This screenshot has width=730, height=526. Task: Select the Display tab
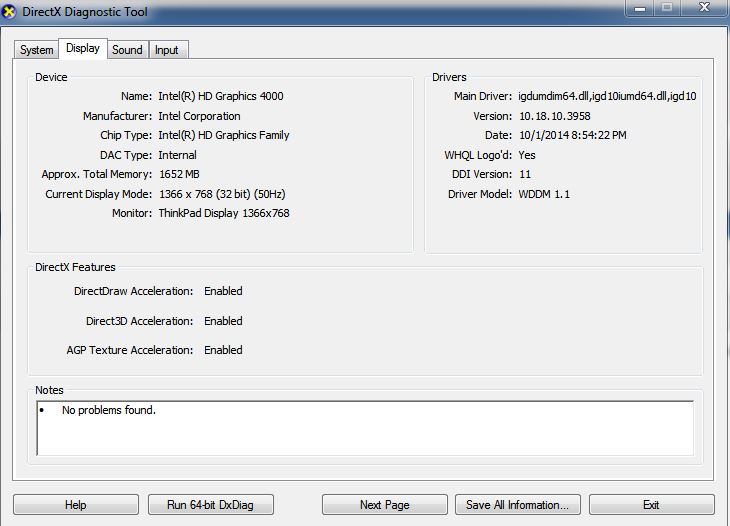[x=83, y=48]
